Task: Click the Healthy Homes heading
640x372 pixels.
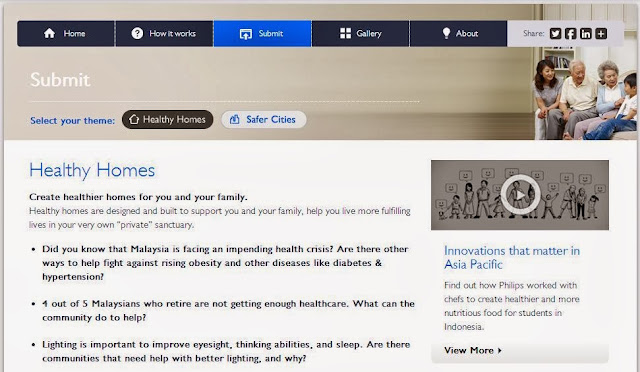Action: (x=92, y=170)
